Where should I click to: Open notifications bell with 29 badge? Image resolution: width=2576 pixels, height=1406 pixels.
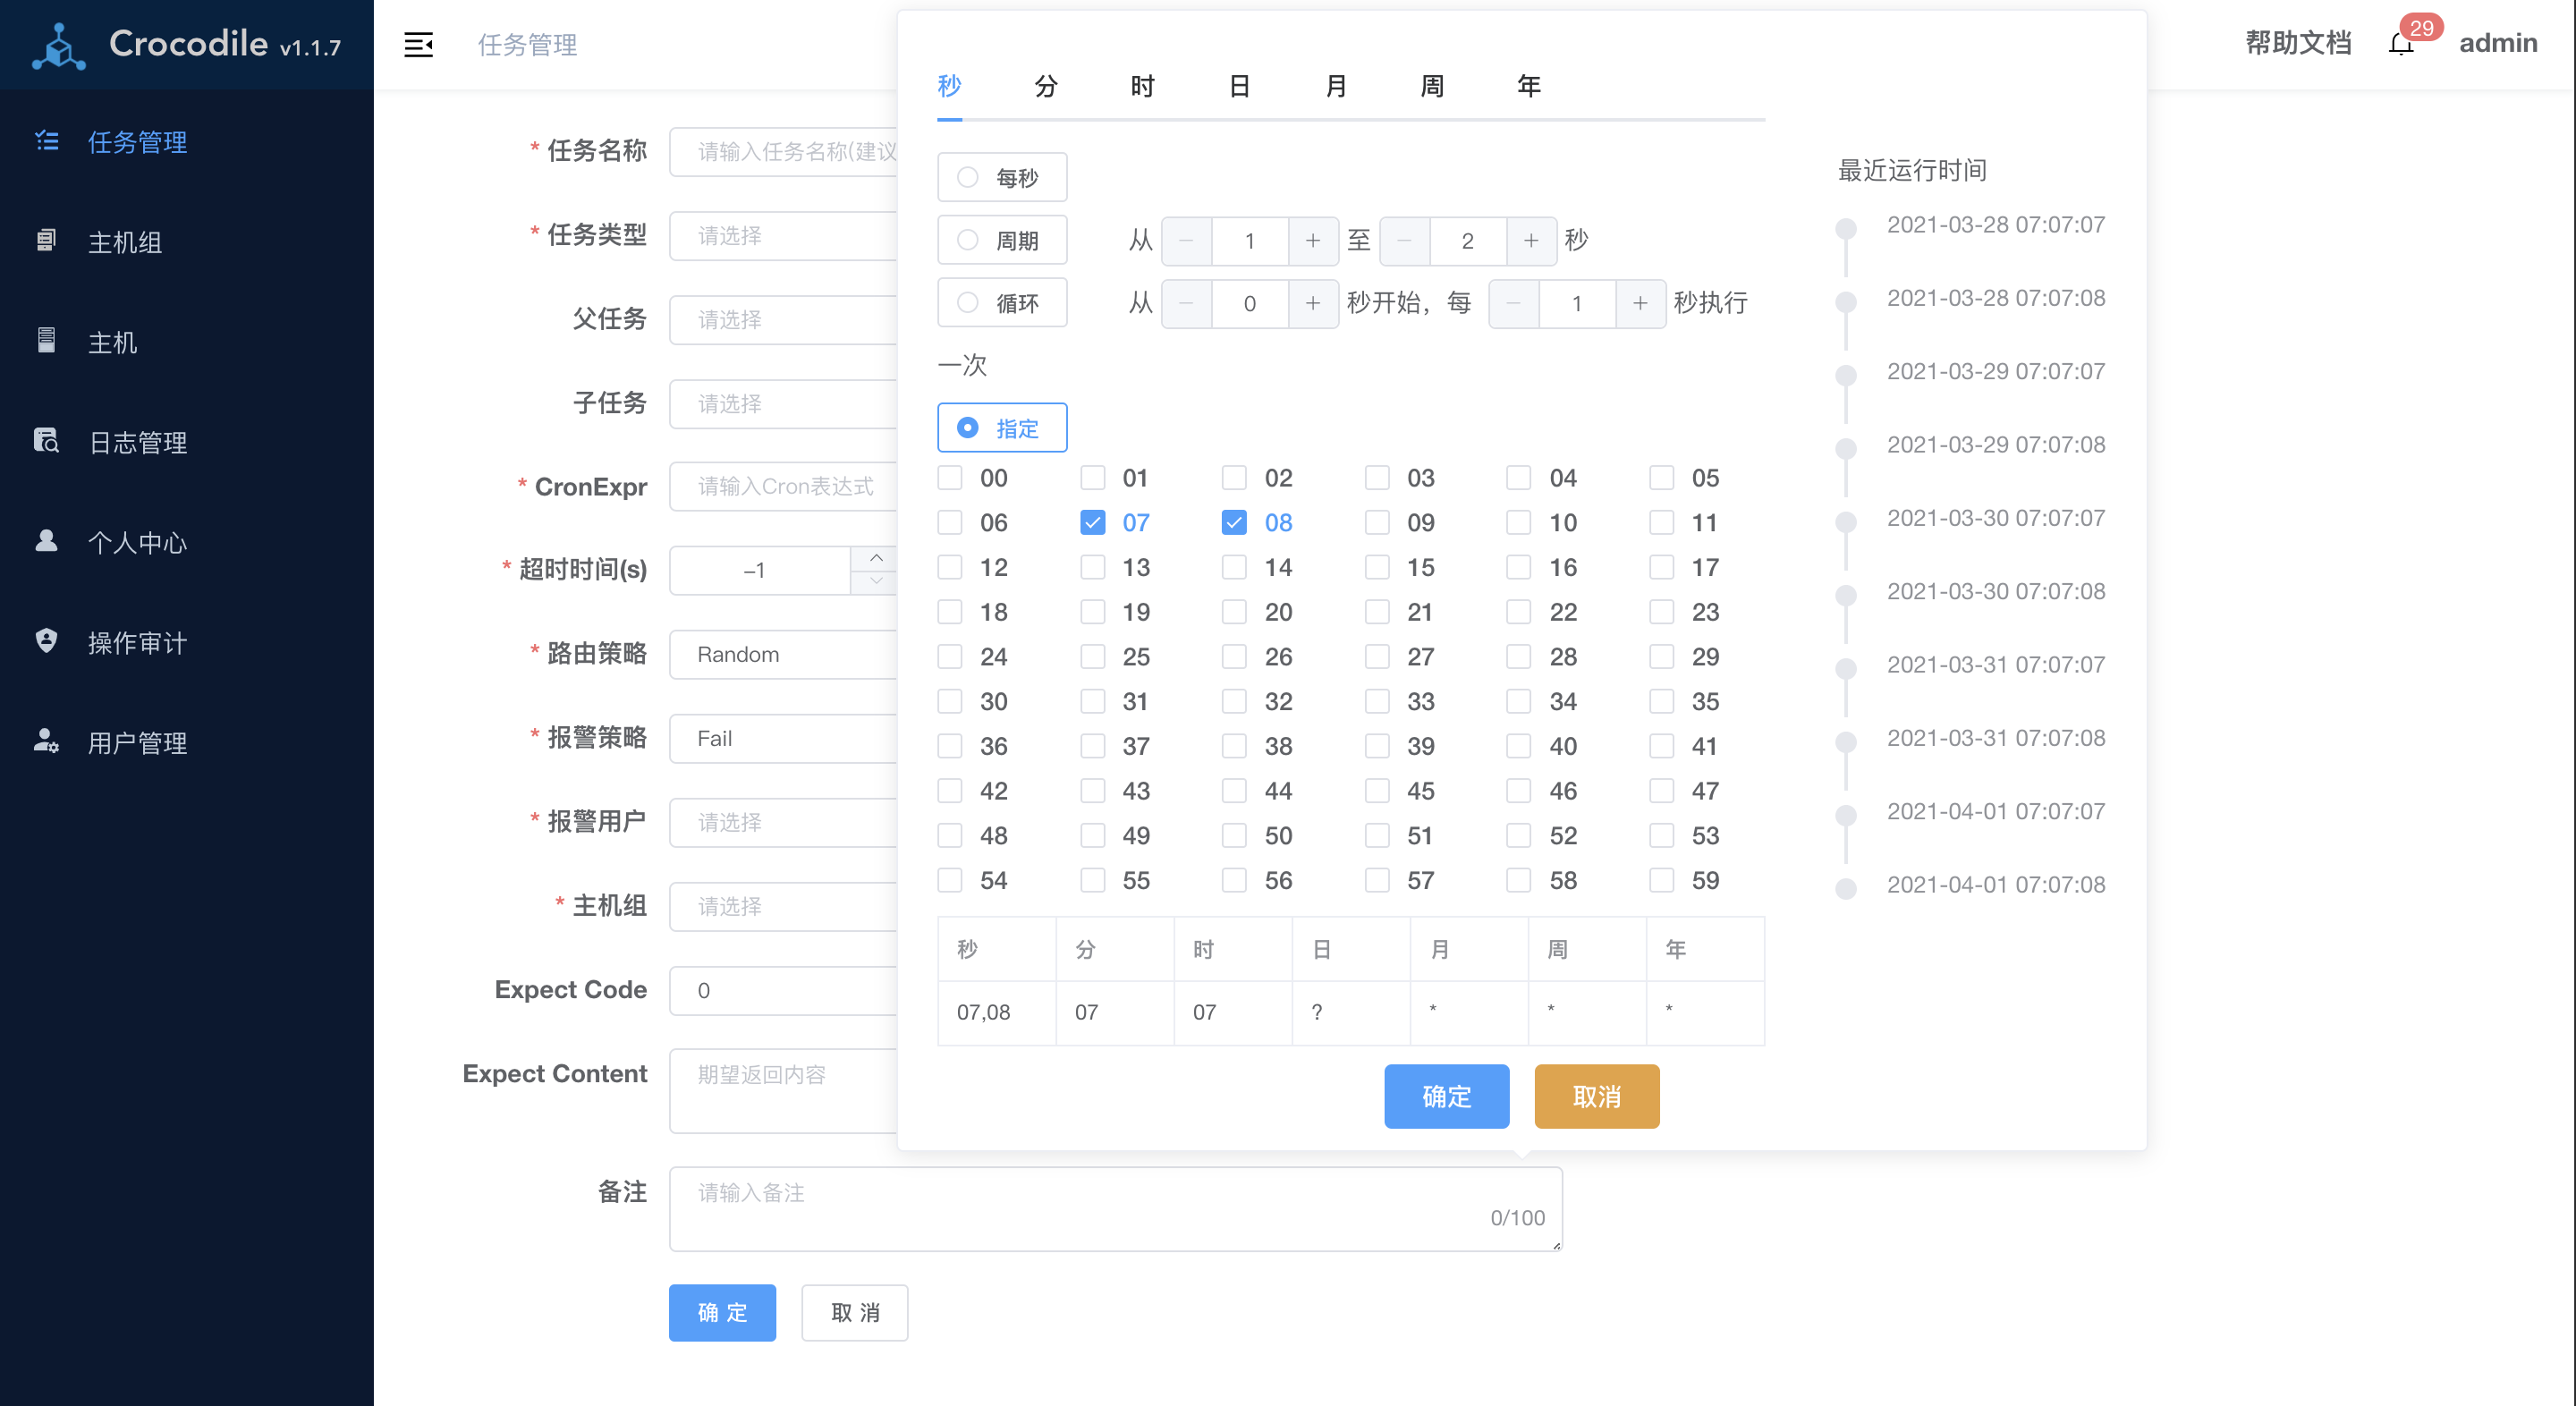point(2400,43)
